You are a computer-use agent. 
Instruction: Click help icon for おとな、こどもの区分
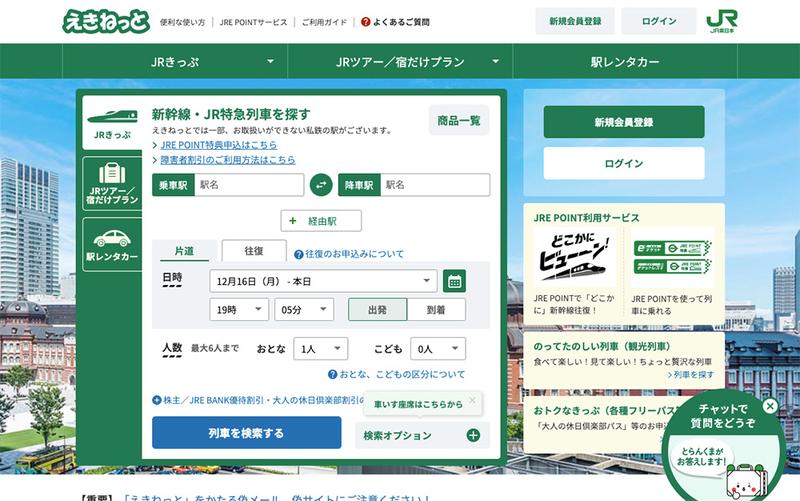click(x=332, y=374)
